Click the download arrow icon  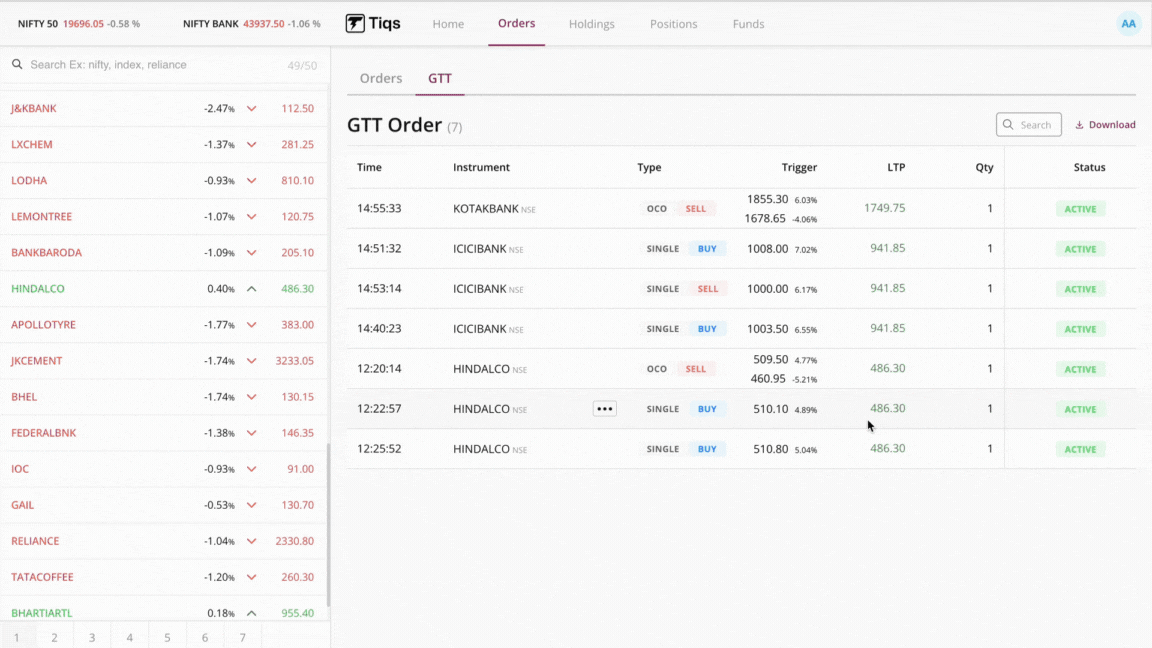pos(1079,125)
